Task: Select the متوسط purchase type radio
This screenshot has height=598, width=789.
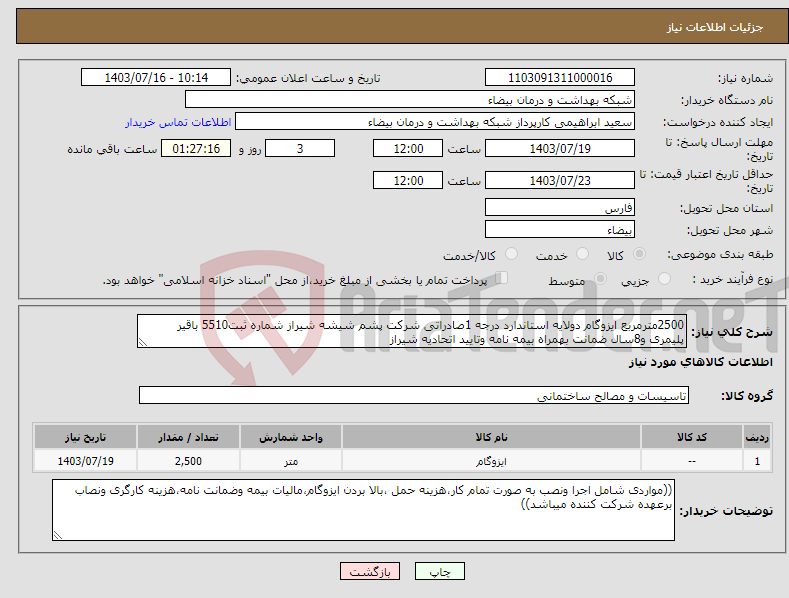Action: (x=600, y=278)
